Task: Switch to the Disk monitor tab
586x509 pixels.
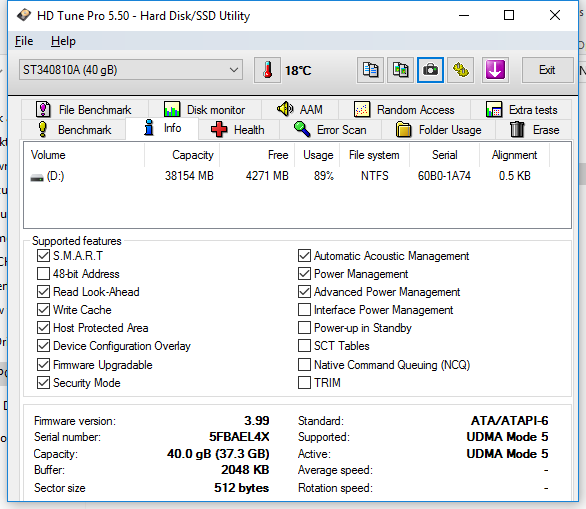Action: tap(205, 109)
